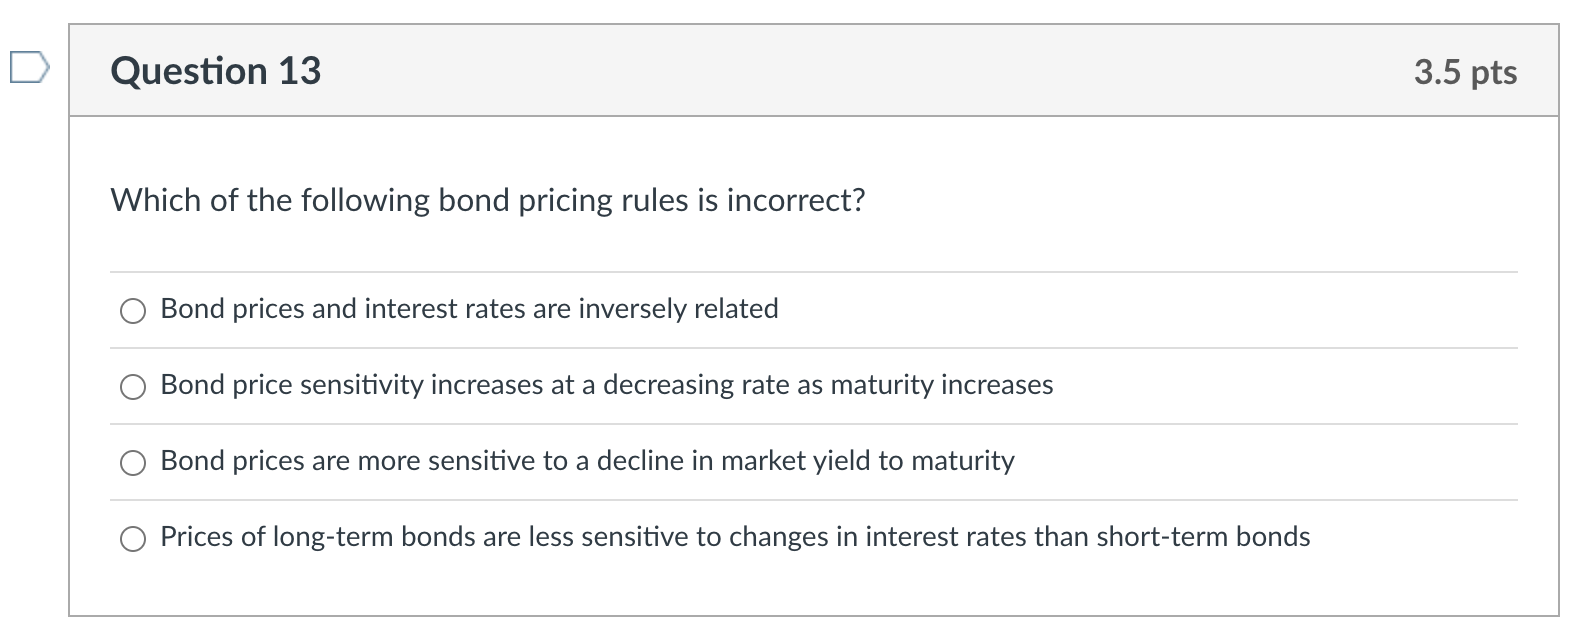Mark radio for 'long-term bonds are less sensitive'
Screen dimensions: 1588x632
[133, 539]
